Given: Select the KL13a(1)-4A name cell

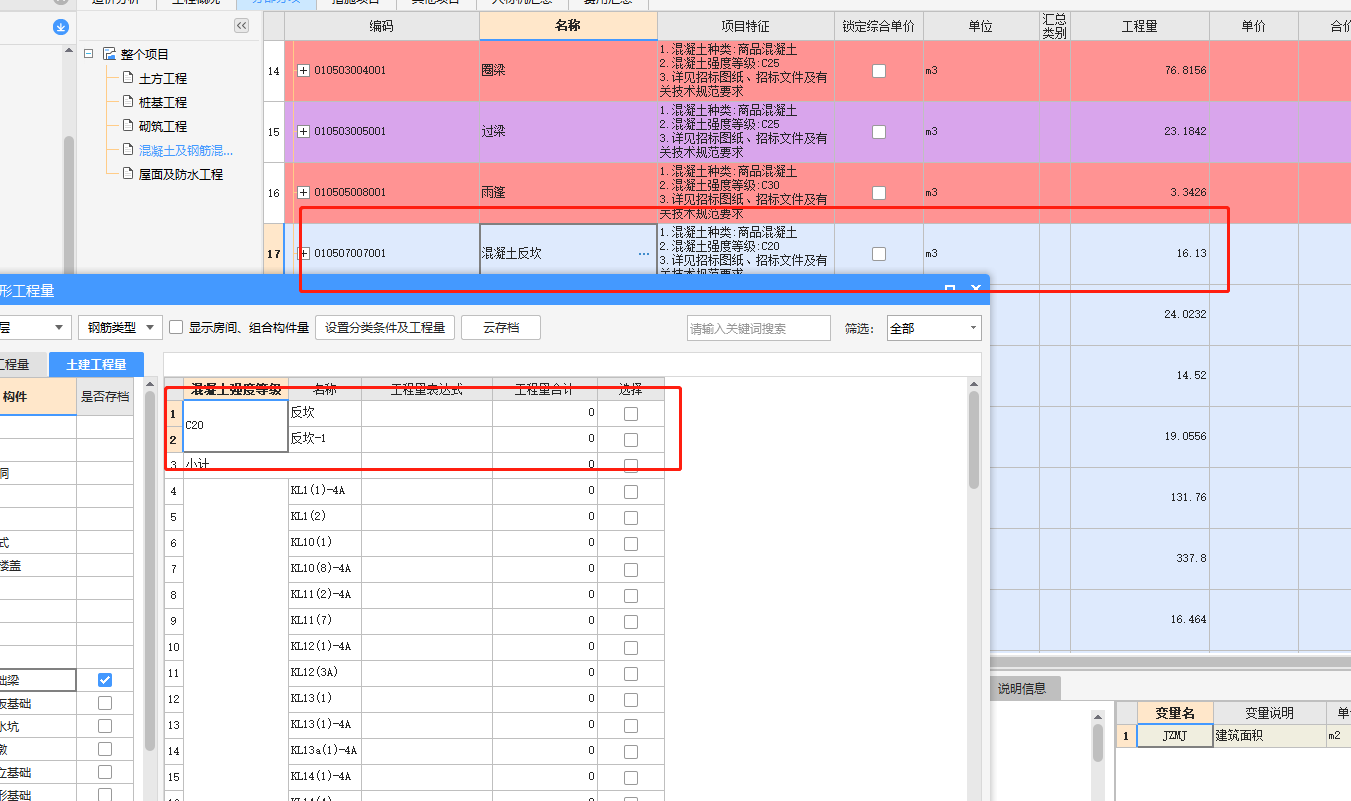Looking at the screenshot, I should coord(325,752).
